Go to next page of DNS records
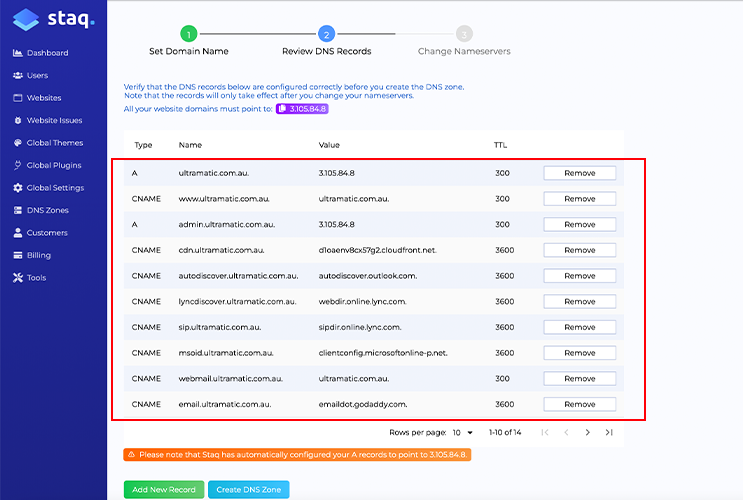This screenshot has height=500, width=743. pos(588,432)
